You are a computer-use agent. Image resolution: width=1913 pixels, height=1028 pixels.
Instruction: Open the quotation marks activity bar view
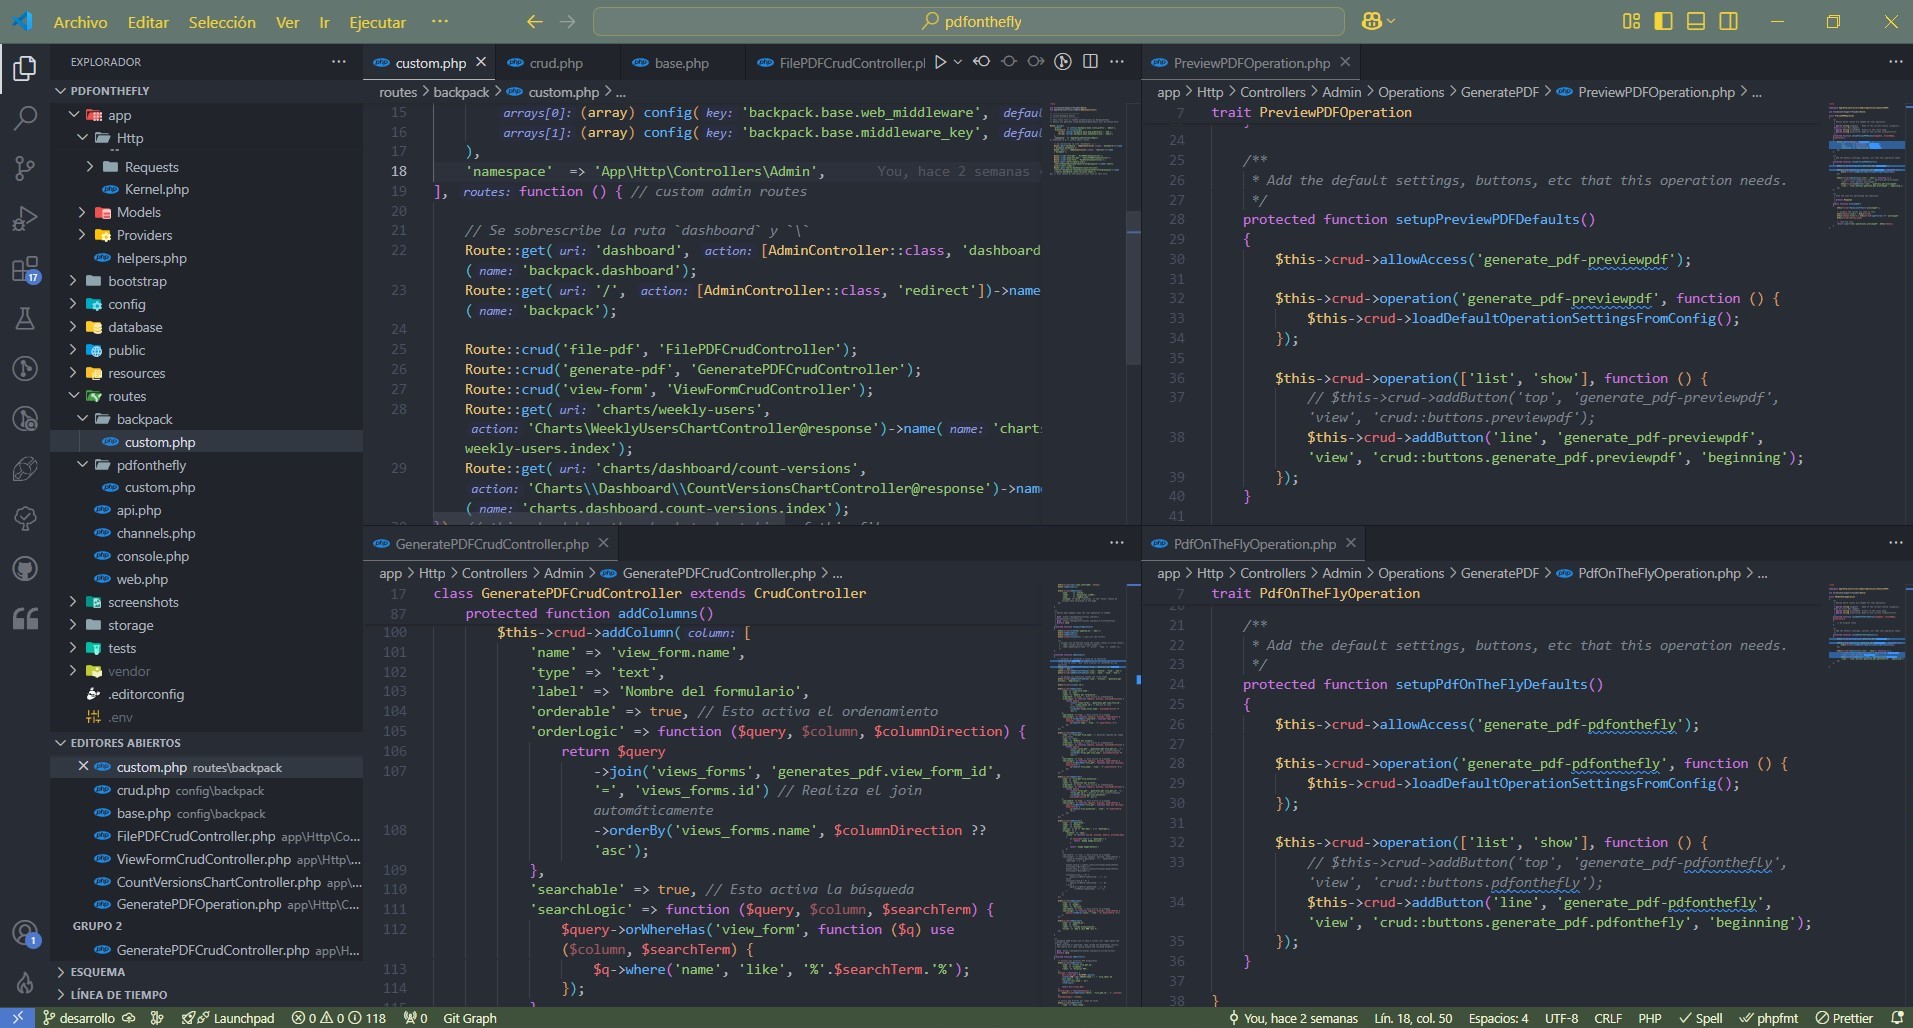click(x=25, y=618)
